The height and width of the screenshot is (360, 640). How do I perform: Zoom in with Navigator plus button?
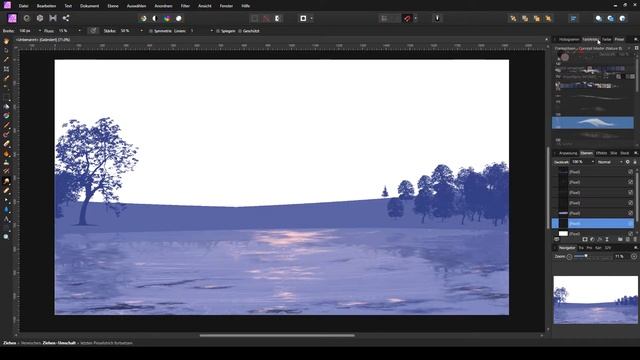pos(634,257)
